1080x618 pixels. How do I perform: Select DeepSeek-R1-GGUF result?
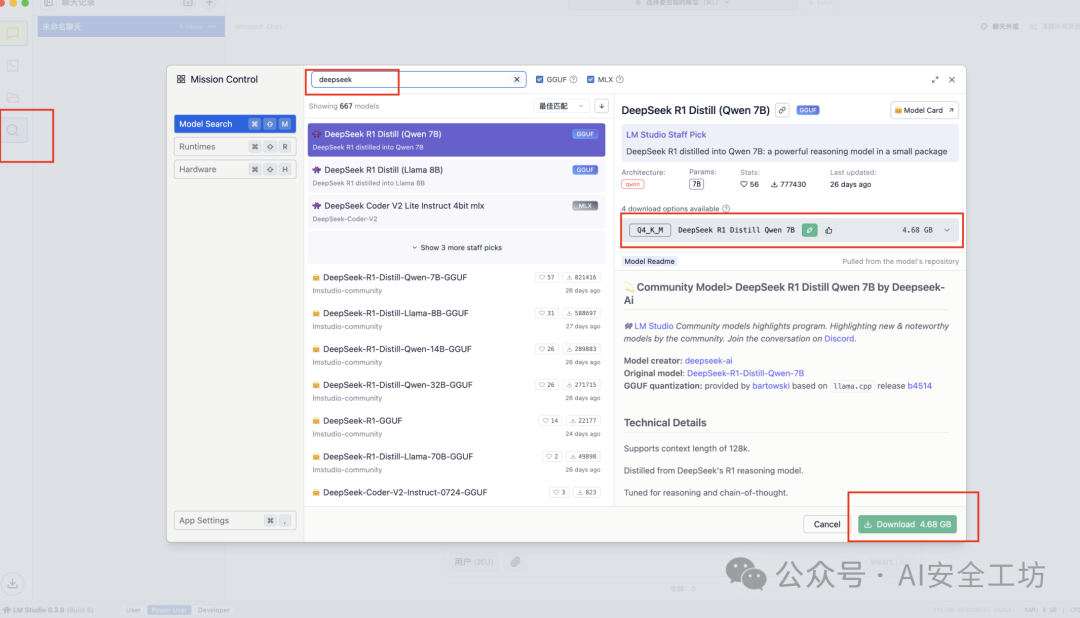click(456, 426)
